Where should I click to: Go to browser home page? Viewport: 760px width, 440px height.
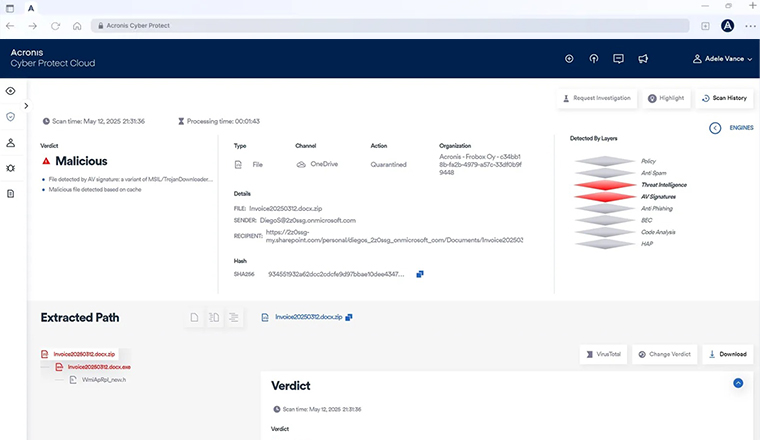pyautogui.click(x=77, y=26)
